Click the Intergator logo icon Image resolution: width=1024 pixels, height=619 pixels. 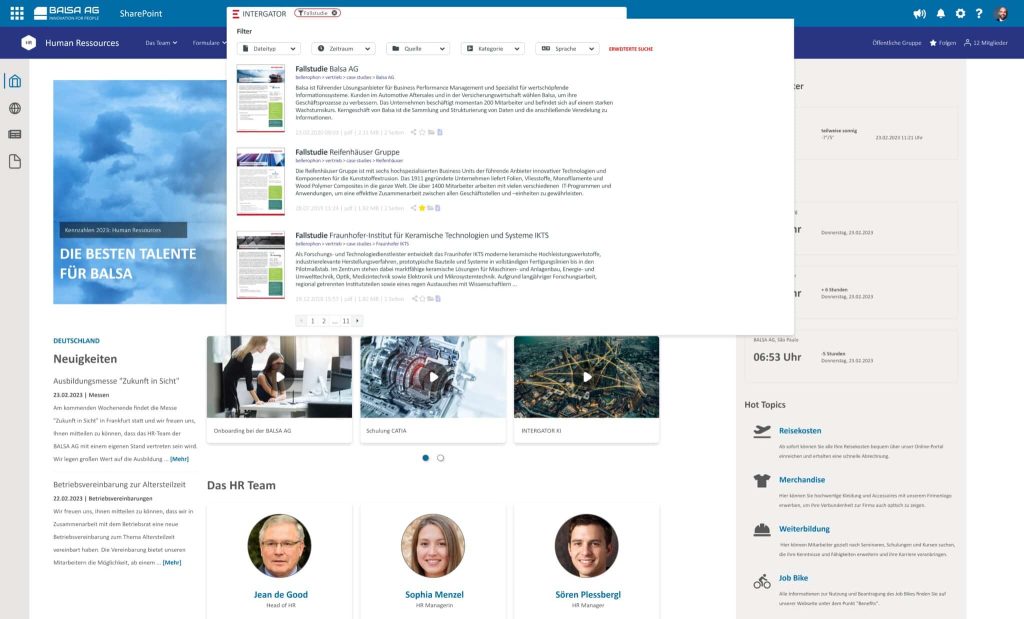point(236,13)
